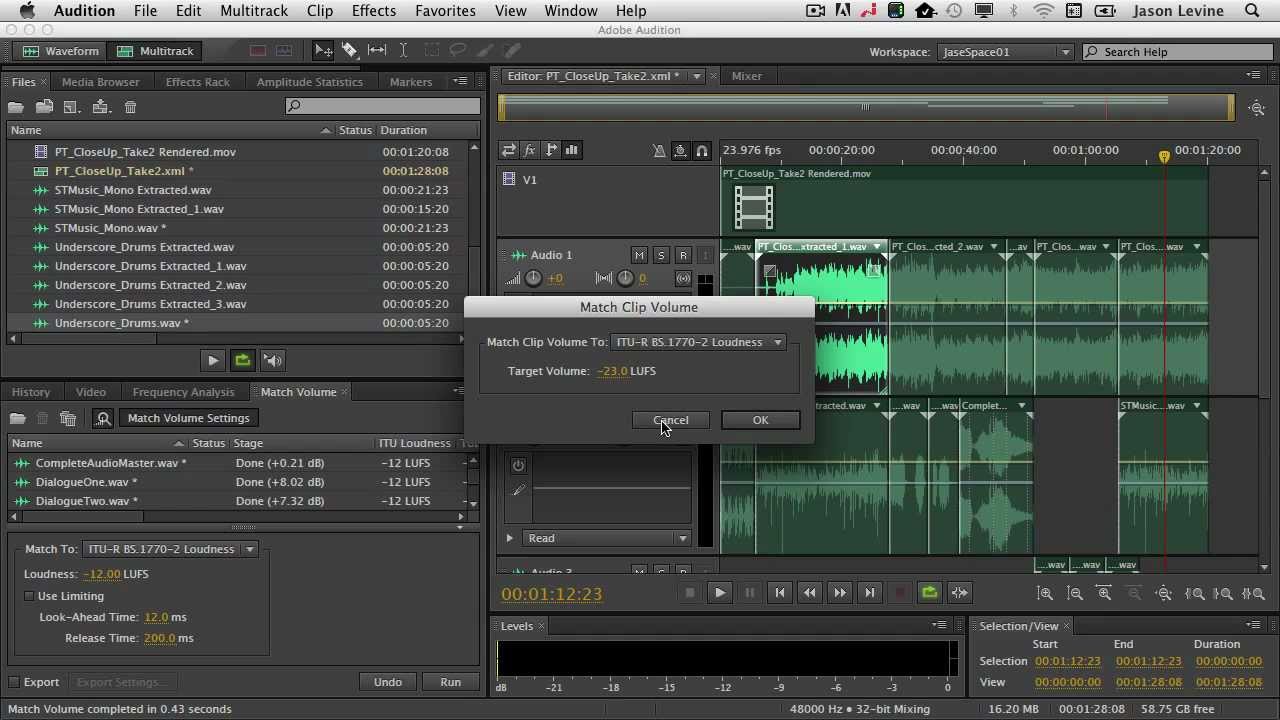Image resolution: width=1280 pixels, height=720 pixels.
Task: Solo the Audio 1 track
Action: [661, 255]
